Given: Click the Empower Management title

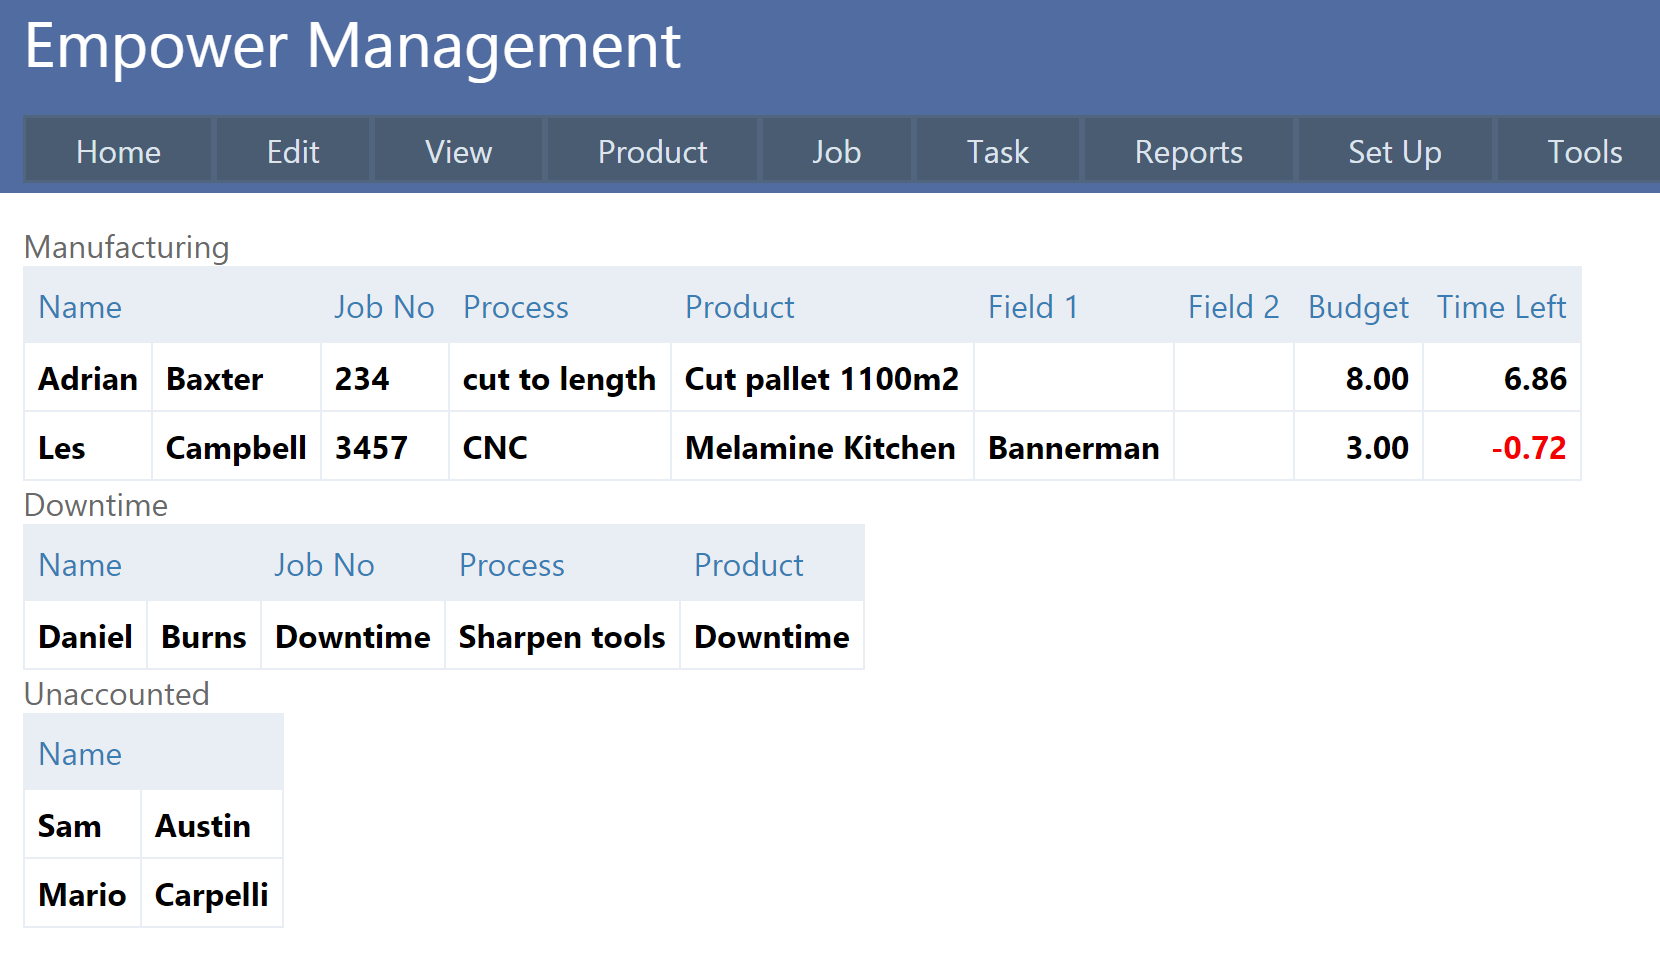Looking at the screenshot, I should [352, 46].
